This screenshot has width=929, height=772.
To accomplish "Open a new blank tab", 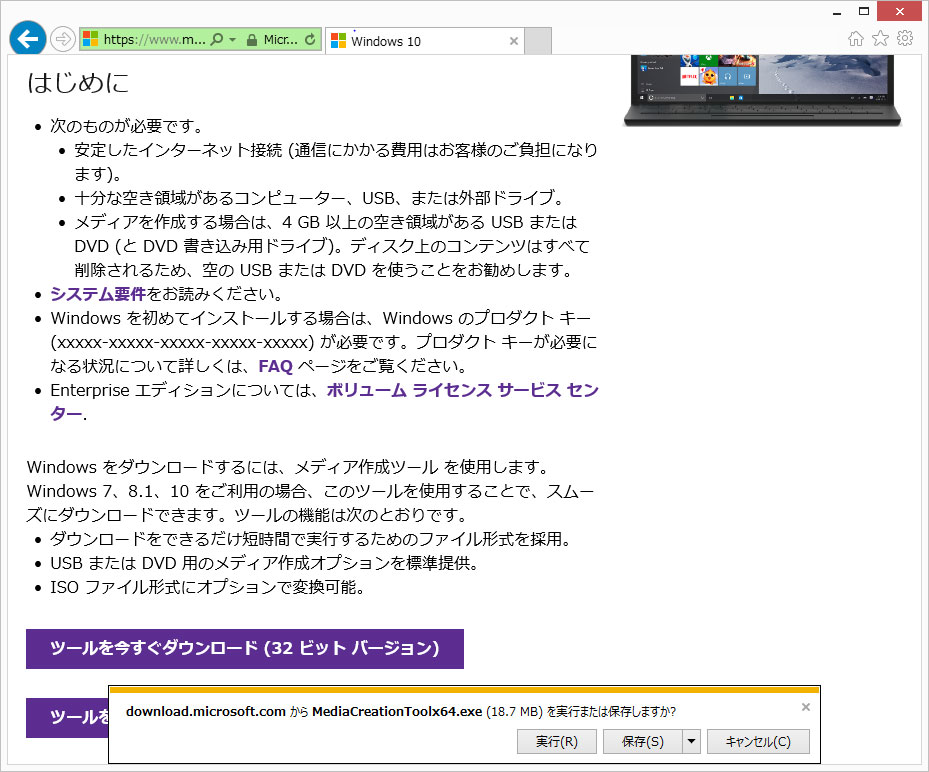I will pyautogui.click(x=538, y=41).
